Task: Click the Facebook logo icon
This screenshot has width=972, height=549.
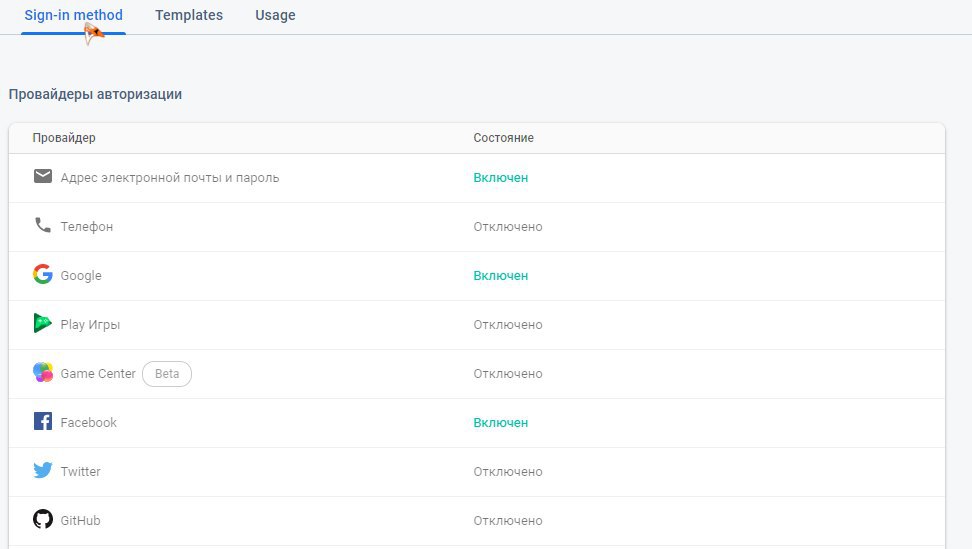Action: click(43, 421)
